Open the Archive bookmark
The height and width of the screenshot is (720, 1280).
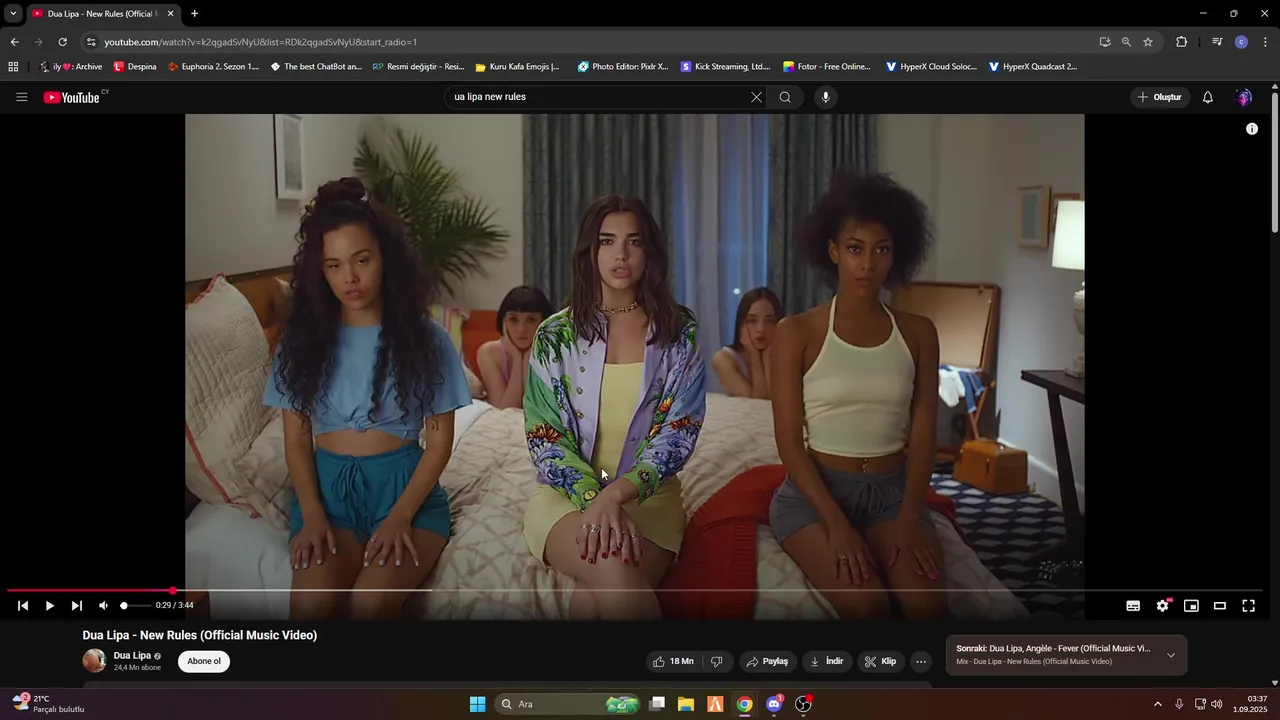[70, 67]
